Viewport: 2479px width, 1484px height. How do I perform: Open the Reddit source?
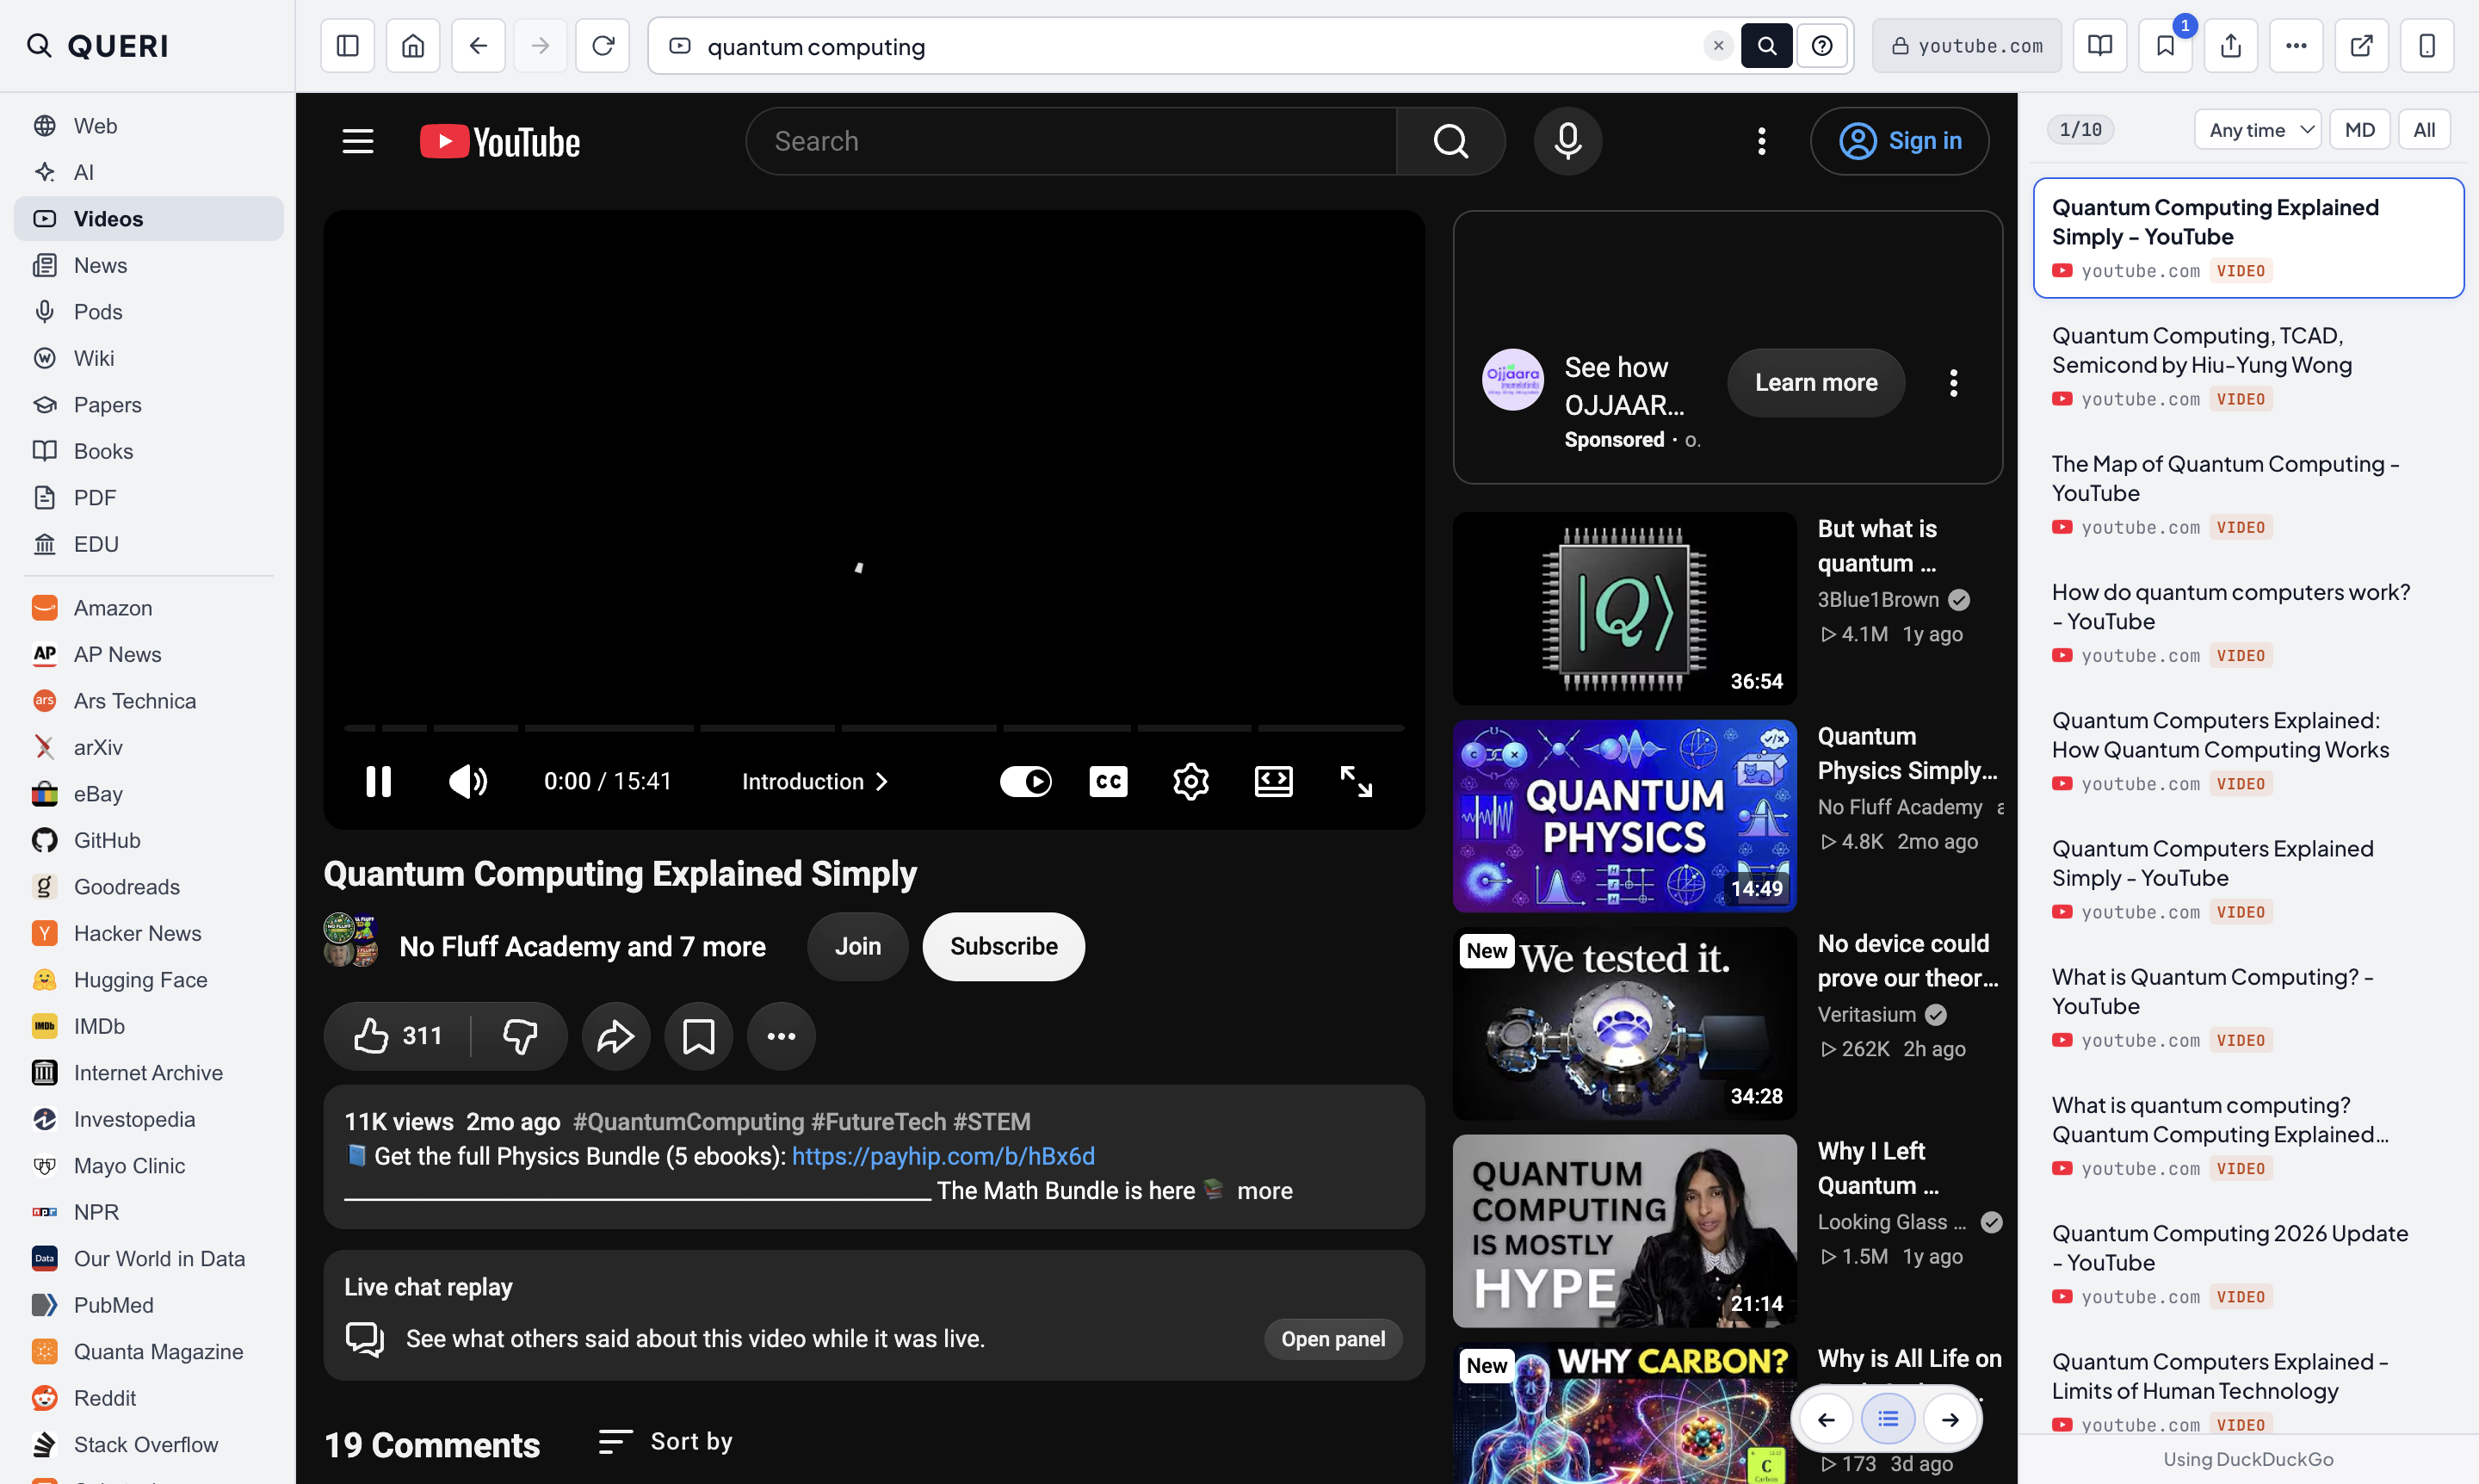point(148,1398)
